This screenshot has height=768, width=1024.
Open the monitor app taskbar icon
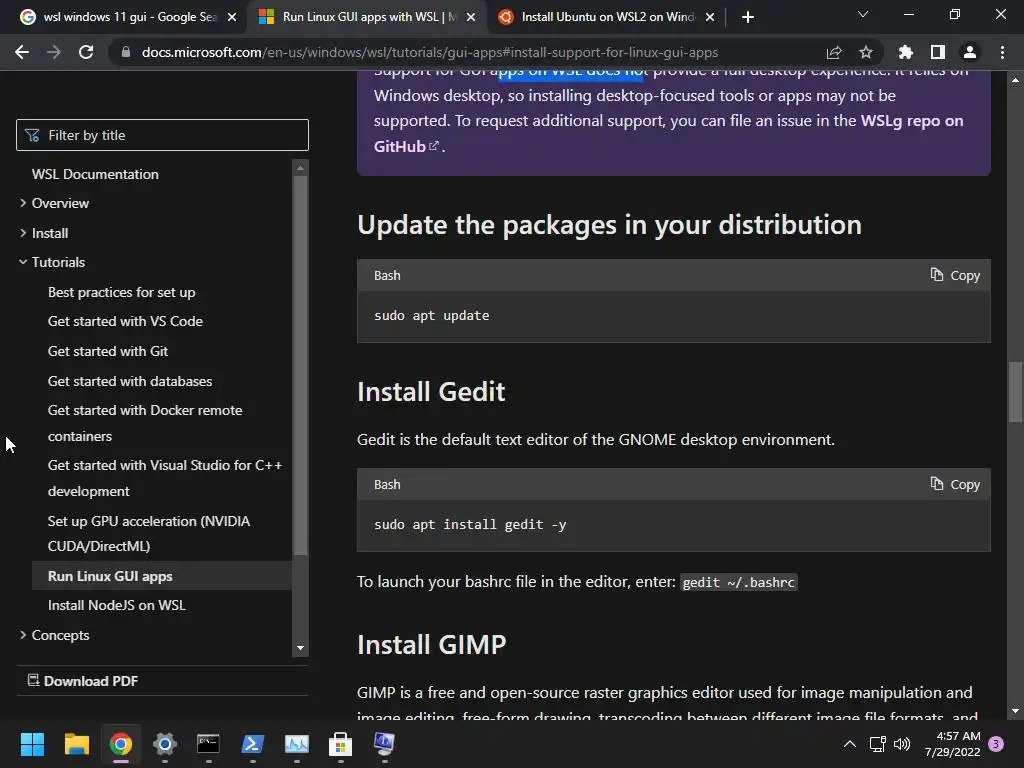384,744
